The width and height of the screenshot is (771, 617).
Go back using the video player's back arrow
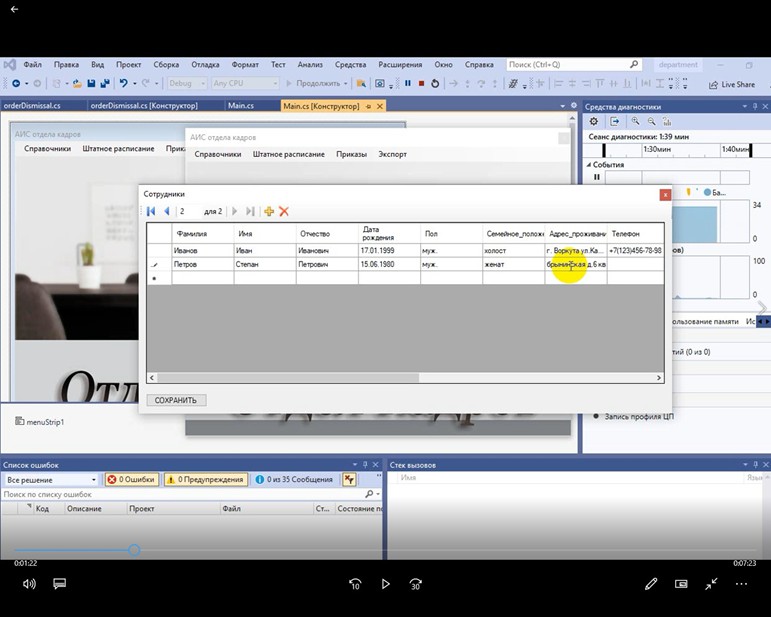tap(14, 9)
